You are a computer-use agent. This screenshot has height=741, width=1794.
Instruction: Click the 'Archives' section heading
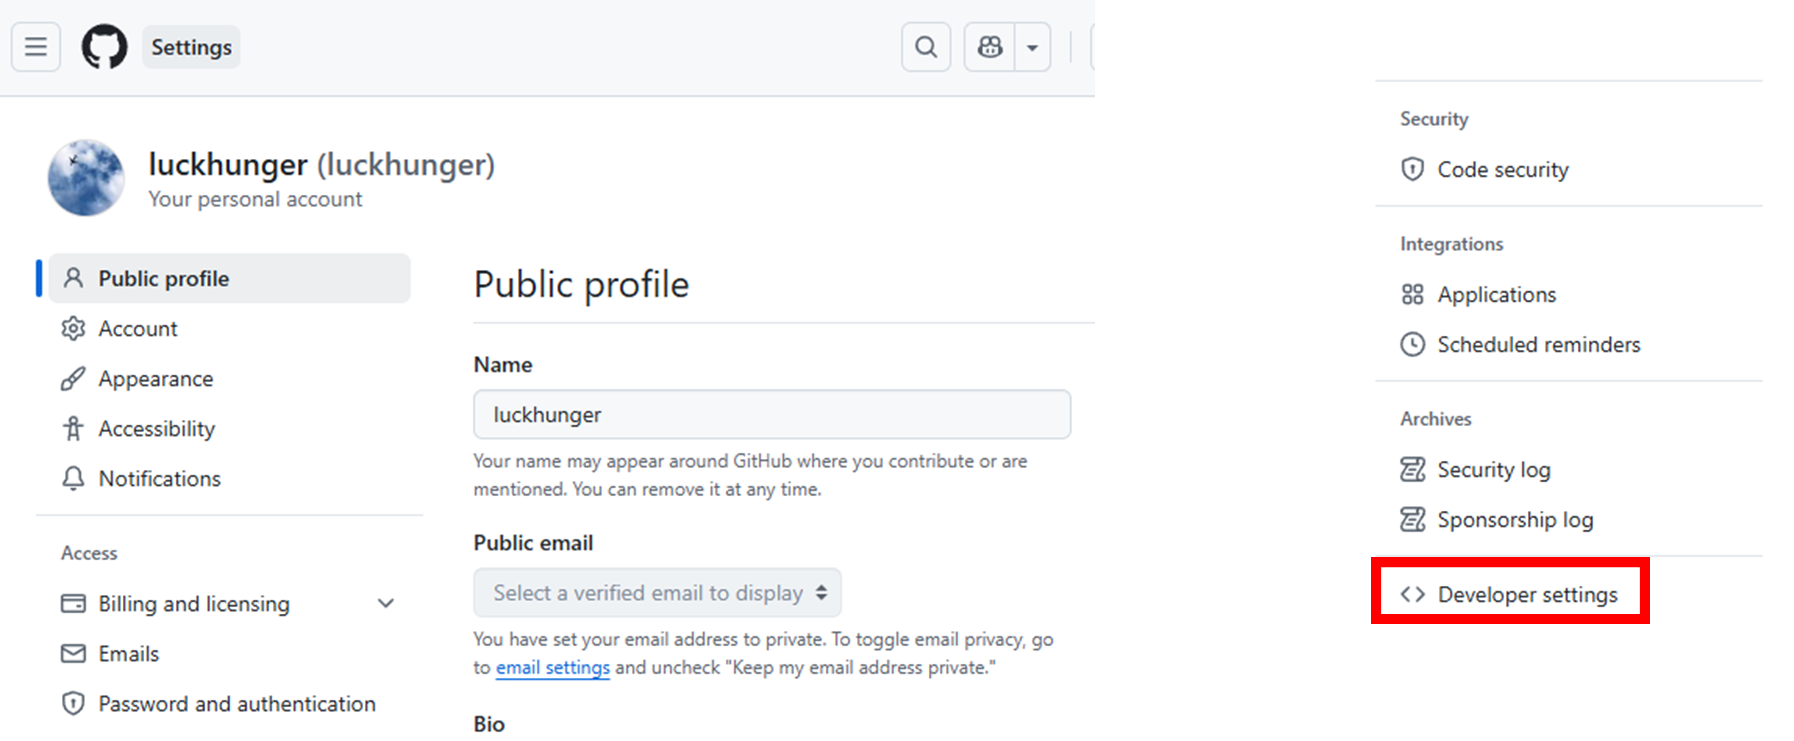pos(1435,419)
